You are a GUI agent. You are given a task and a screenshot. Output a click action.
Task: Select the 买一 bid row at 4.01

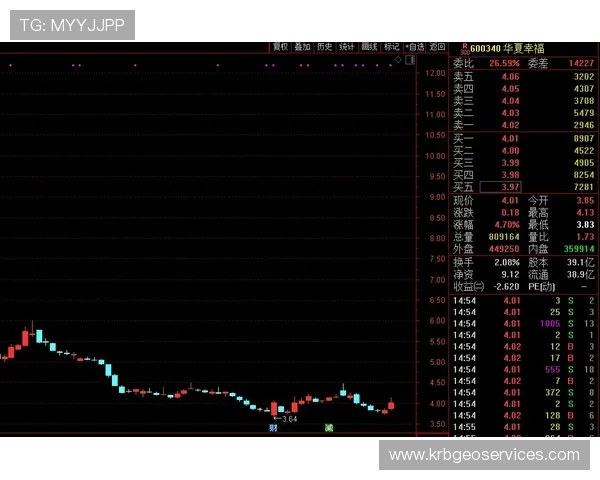coord(522,138)
